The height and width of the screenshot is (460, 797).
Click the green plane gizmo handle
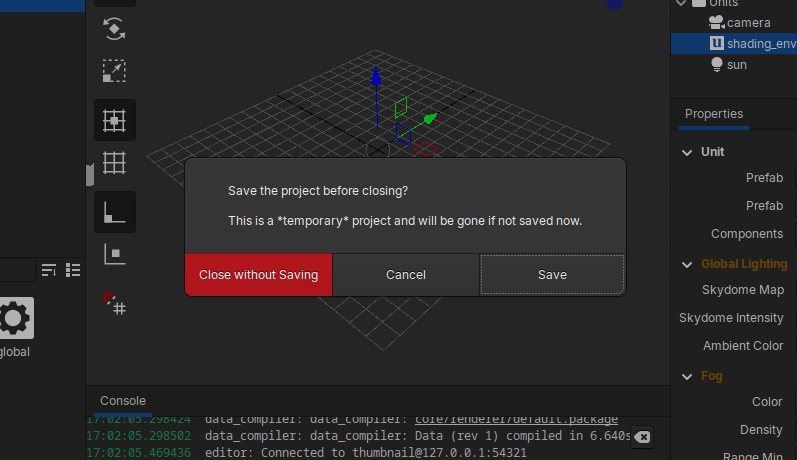401,108
